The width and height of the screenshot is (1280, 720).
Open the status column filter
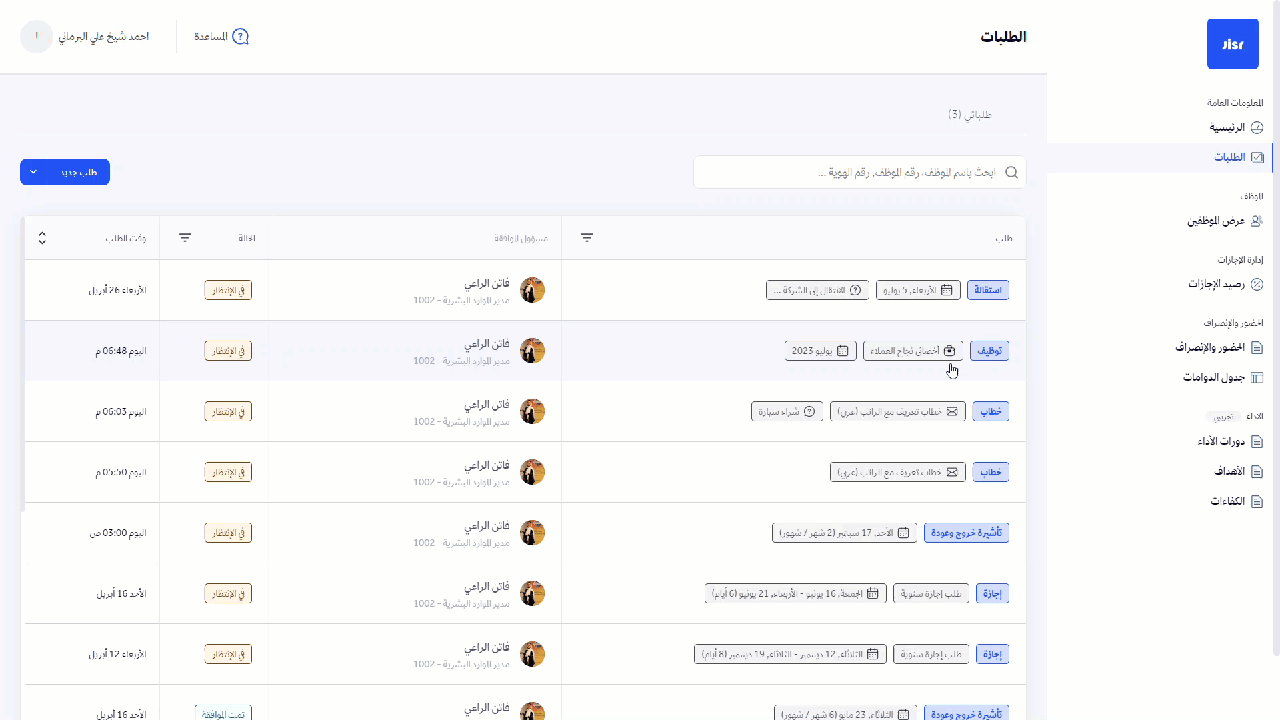pyautogui.click(x=185, y=238)
